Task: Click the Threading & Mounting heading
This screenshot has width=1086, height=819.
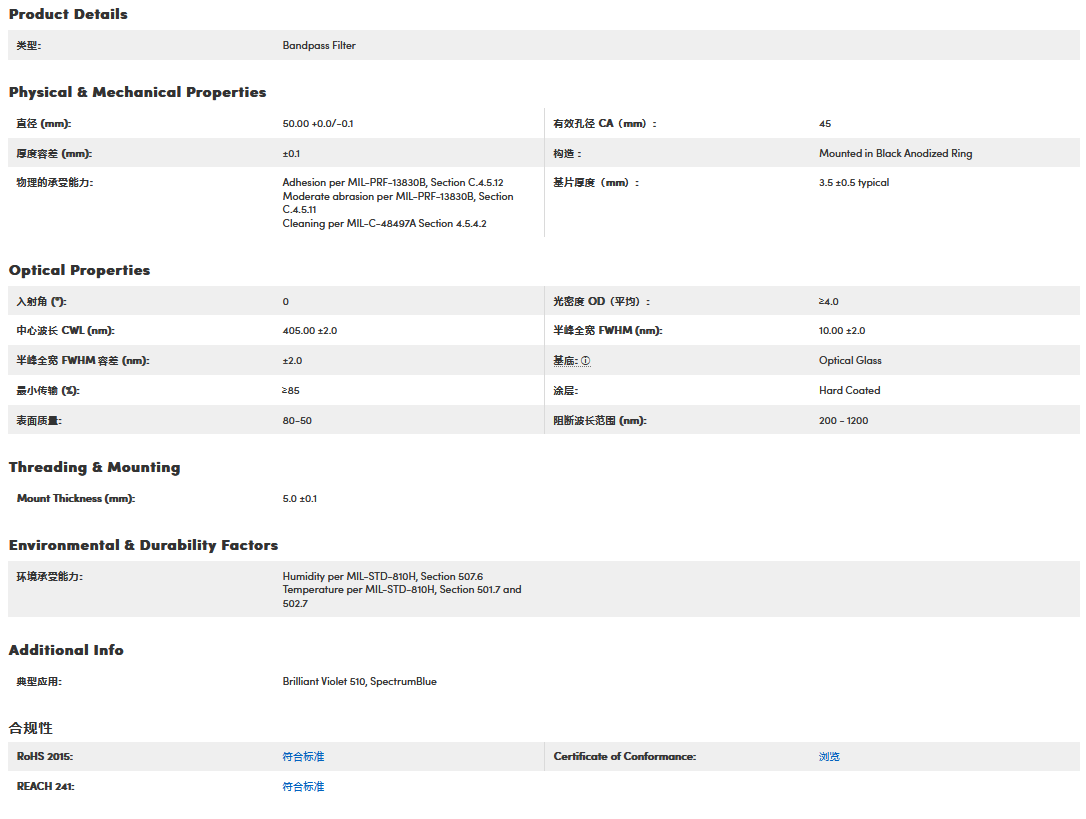Action: [94, 467]
